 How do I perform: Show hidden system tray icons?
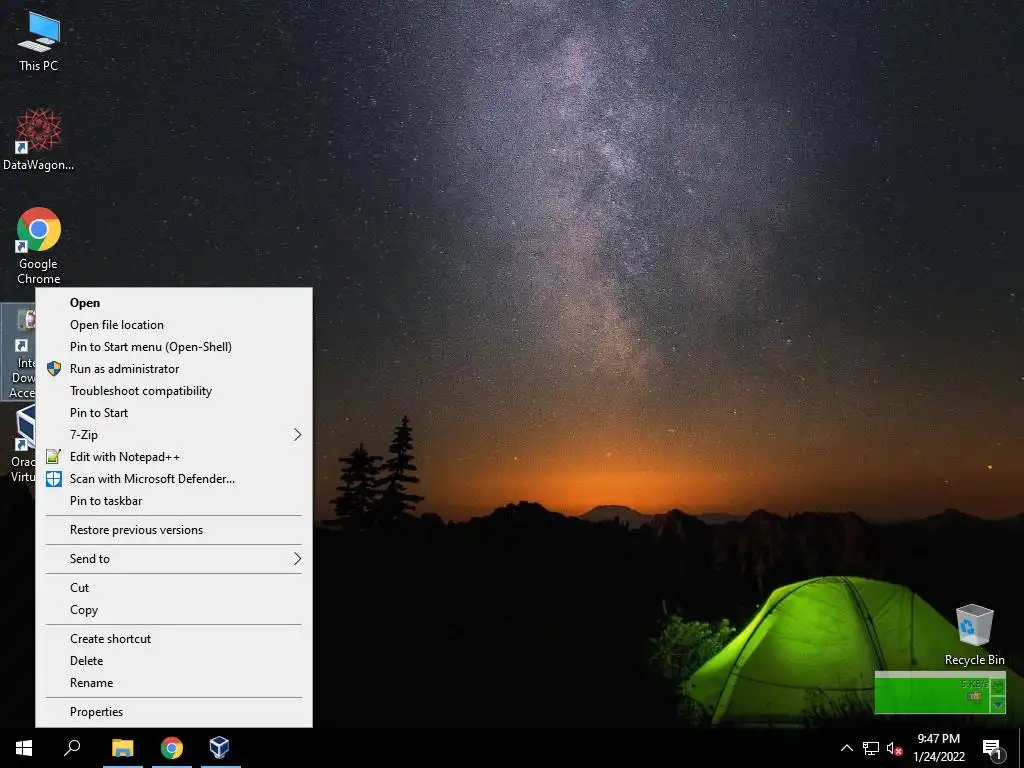(x=846, y=748)
